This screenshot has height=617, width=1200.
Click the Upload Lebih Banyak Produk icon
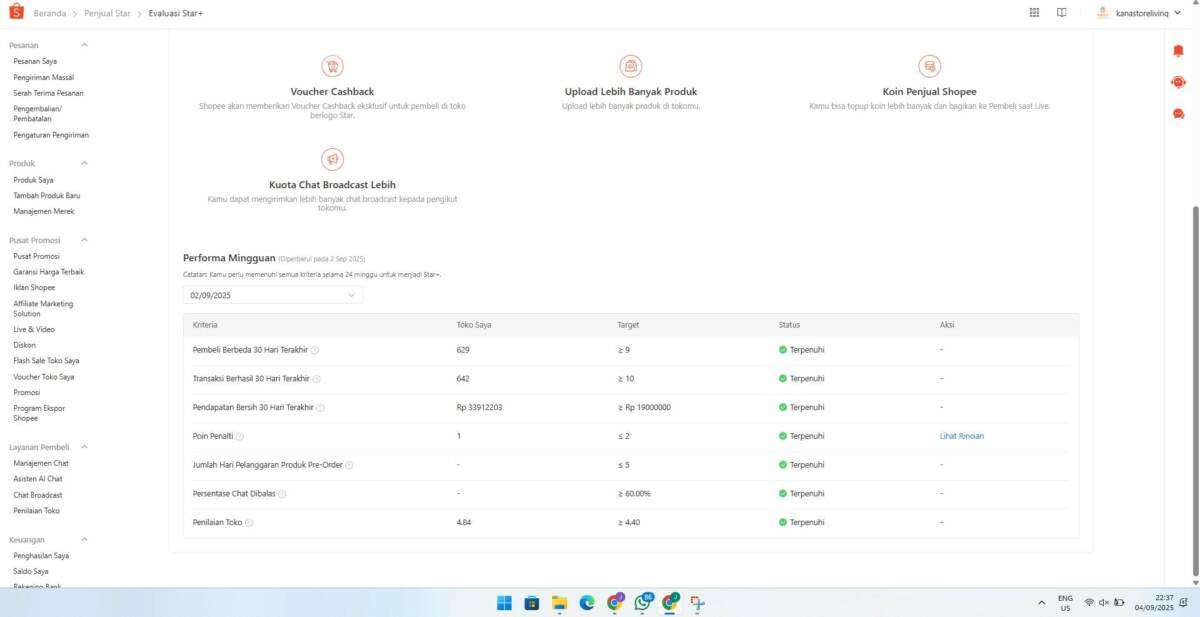coord(631,66)
